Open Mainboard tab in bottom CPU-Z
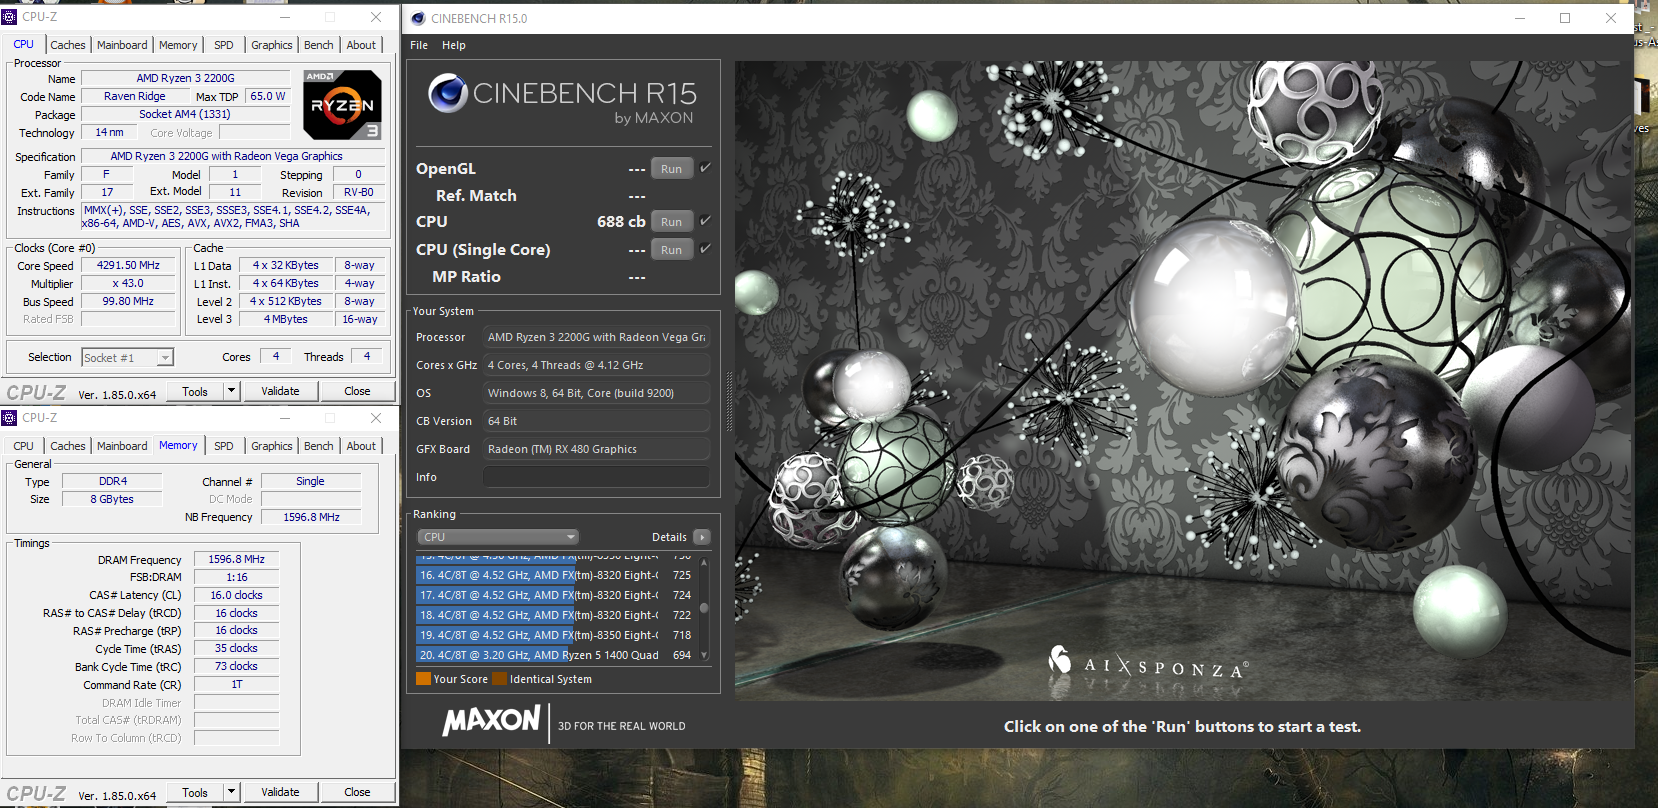The width and height of the screenshot is (1658, 808). pyautogui.click(x=122, y=446)
